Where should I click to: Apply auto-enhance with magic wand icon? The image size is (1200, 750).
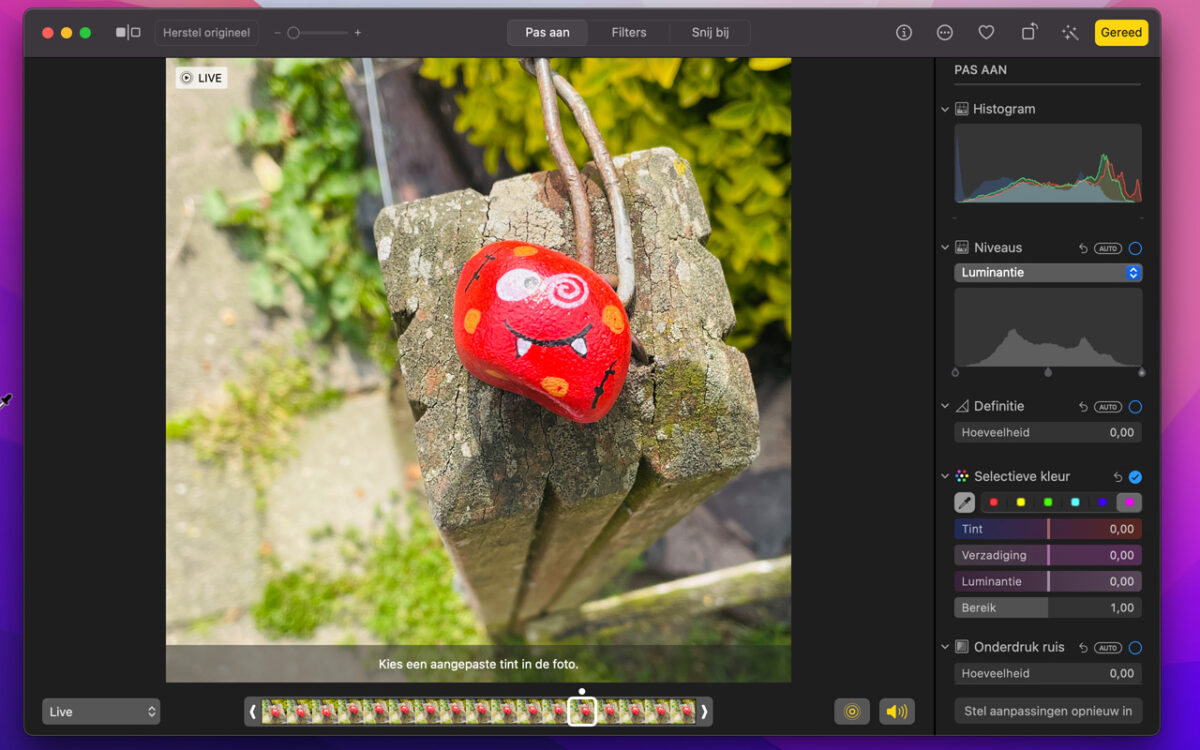click(x=1070, y=33)
